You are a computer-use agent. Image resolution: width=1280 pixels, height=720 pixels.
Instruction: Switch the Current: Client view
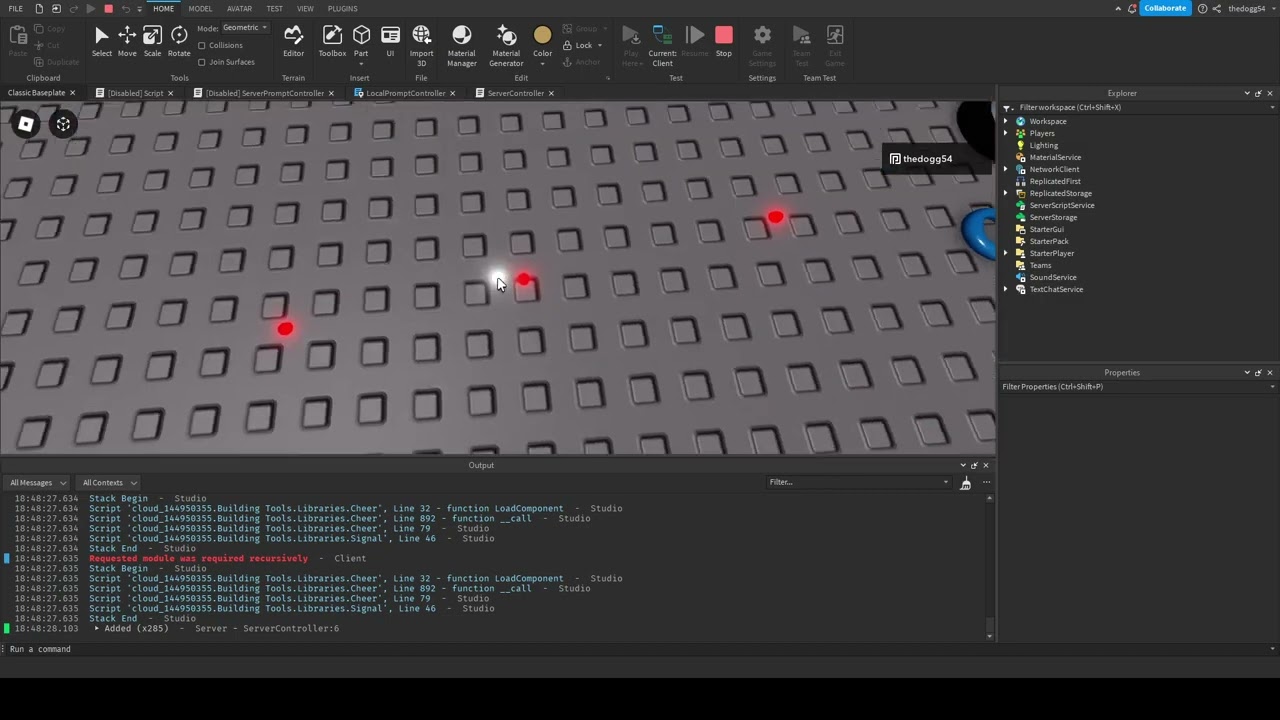[662, 45]
